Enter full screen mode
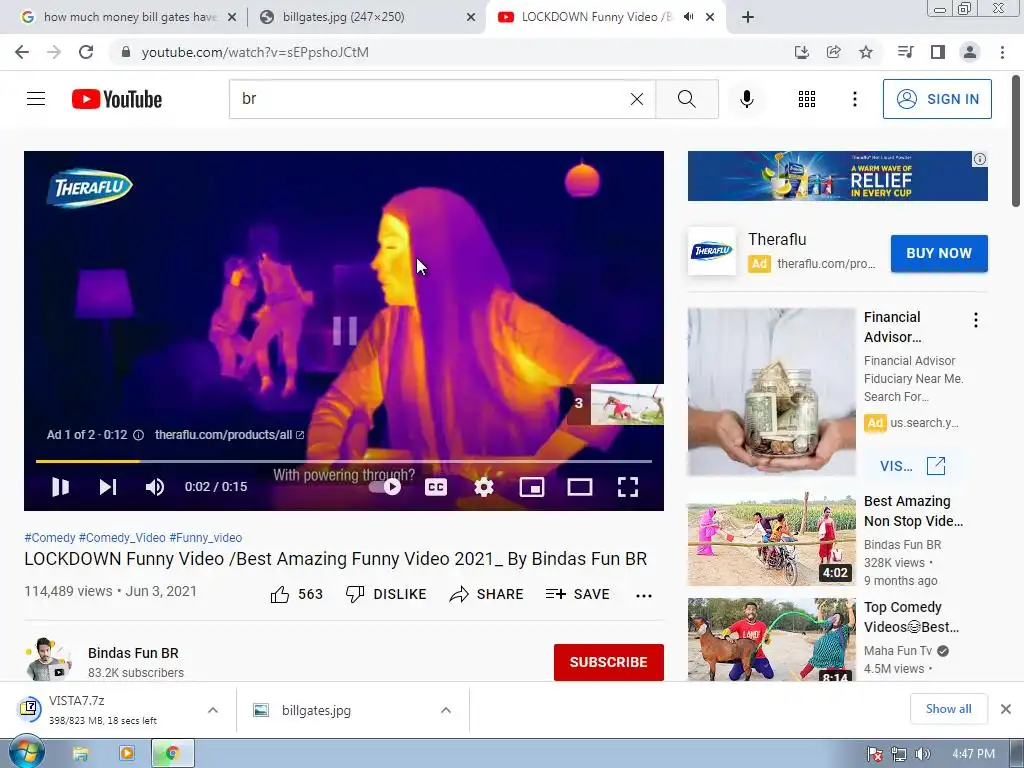Screen dimensions: 1024x768 coord(628,487)
